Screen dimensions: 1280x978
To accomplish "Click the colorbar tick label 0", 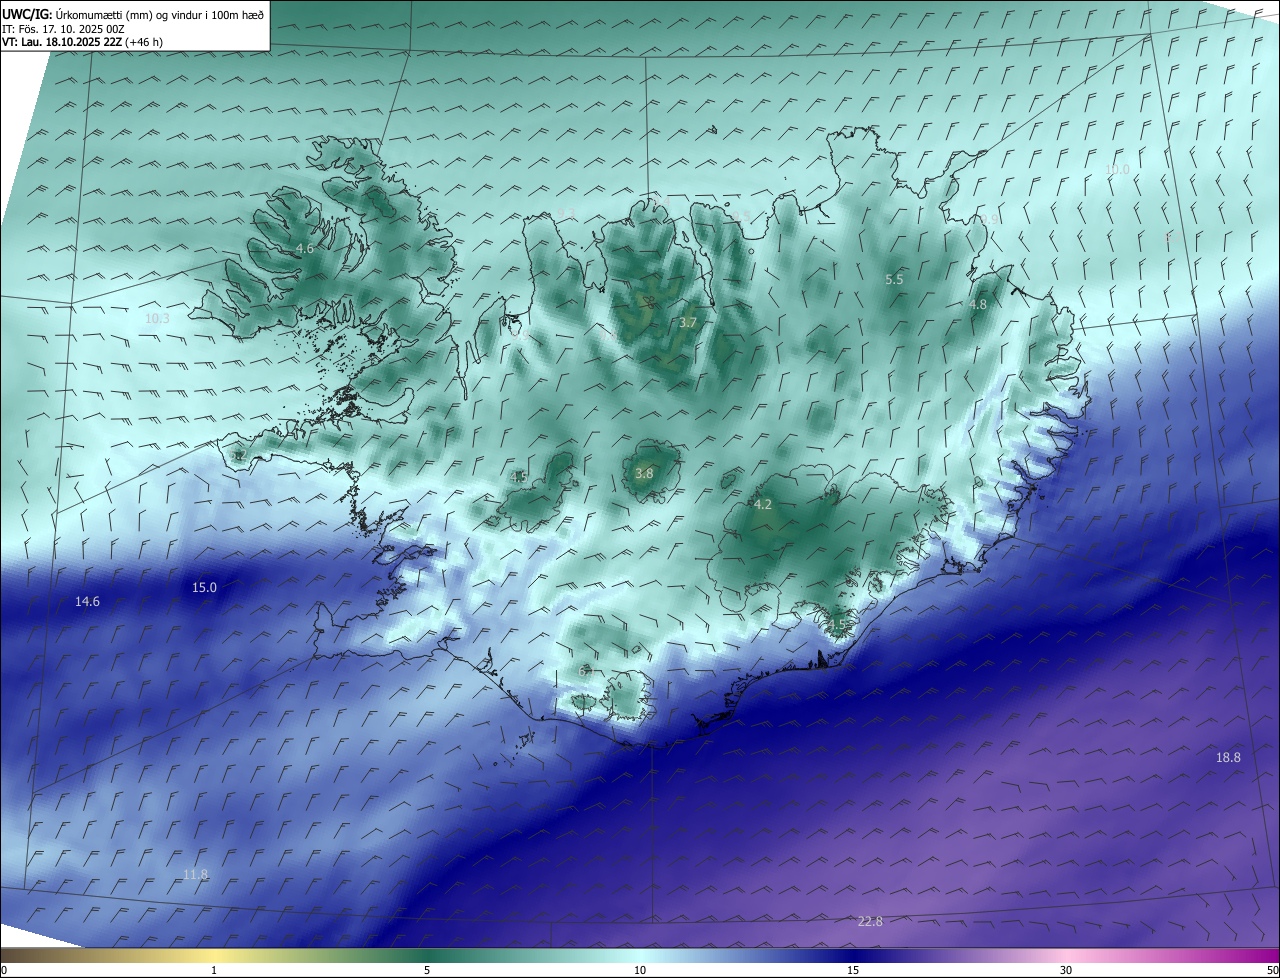I will 3,970.
